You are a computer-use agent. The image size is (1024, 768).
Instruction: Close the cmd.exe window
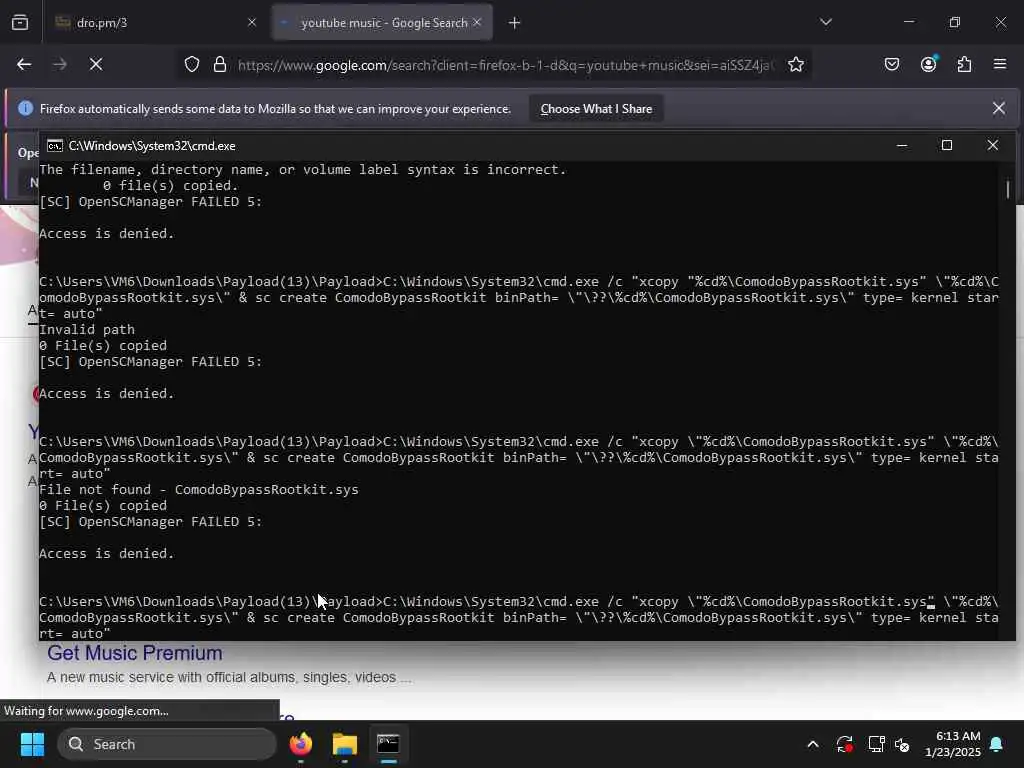(x=993, y=146)
